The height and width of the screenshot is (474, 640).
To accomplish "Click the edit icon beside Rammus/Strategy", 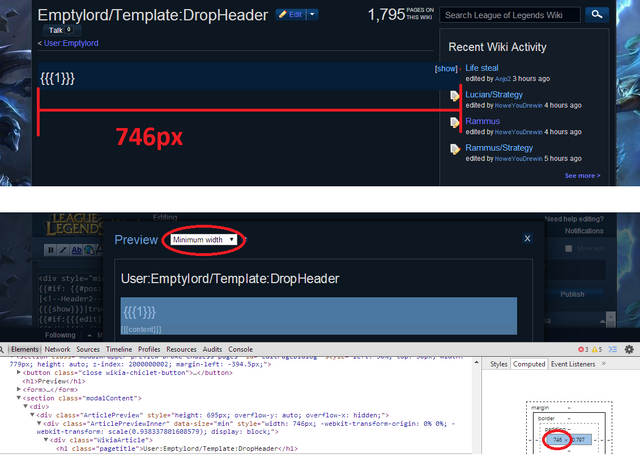I will click(x=454, y=149).
